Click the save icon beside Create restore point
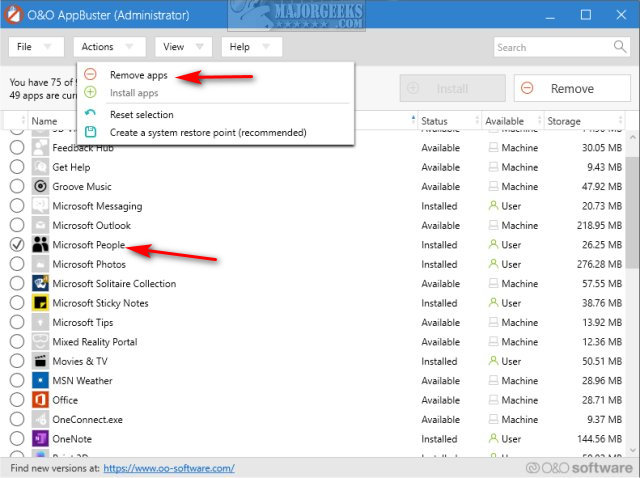Screen dimensions: 640x478 (90, 132)
